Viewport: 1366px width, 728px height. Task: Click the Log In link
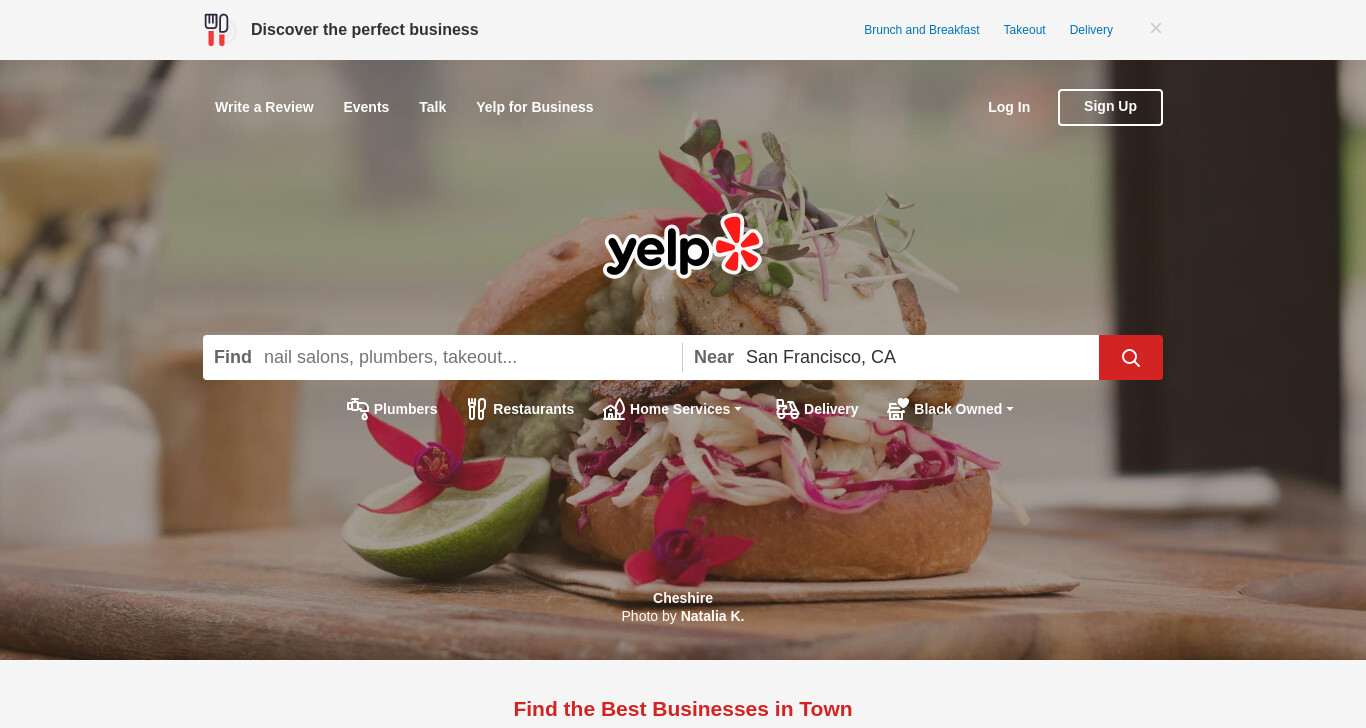click(1009, 107)
